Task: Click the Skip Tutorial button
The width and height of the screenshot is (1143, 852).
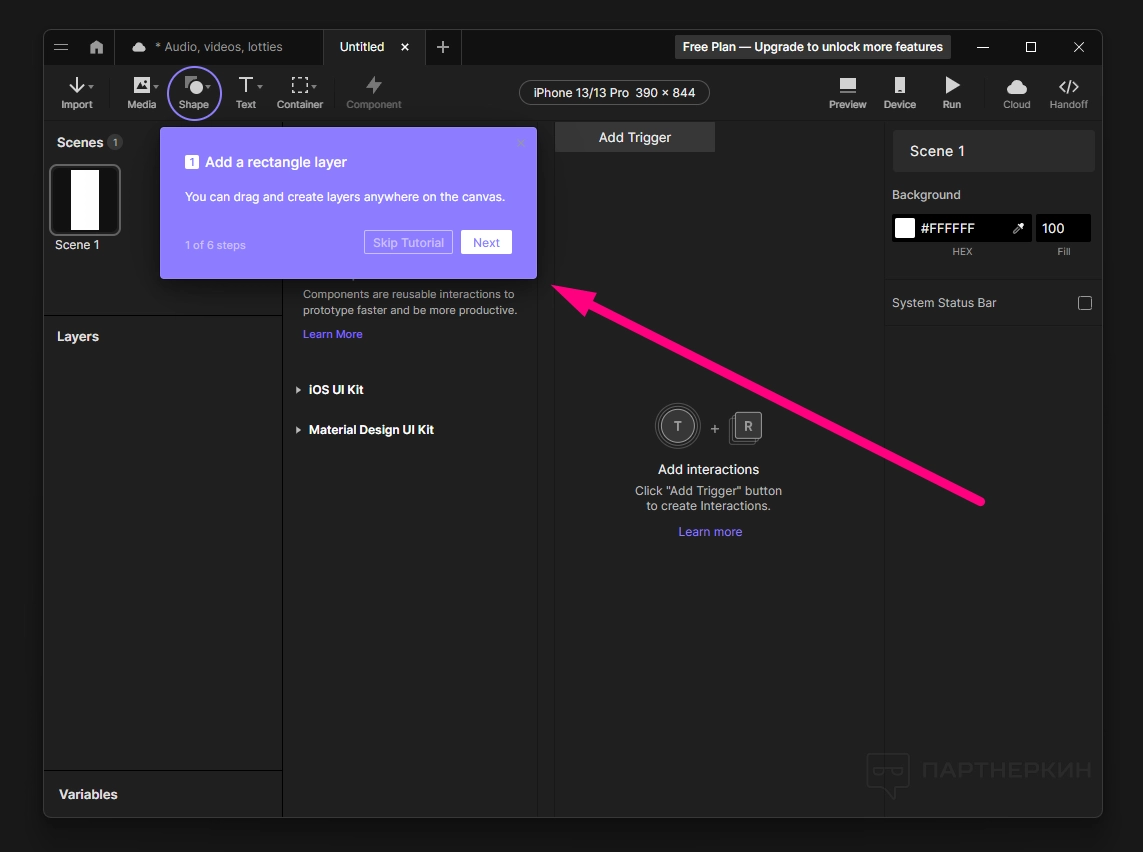Action: [x=408, y=243]
